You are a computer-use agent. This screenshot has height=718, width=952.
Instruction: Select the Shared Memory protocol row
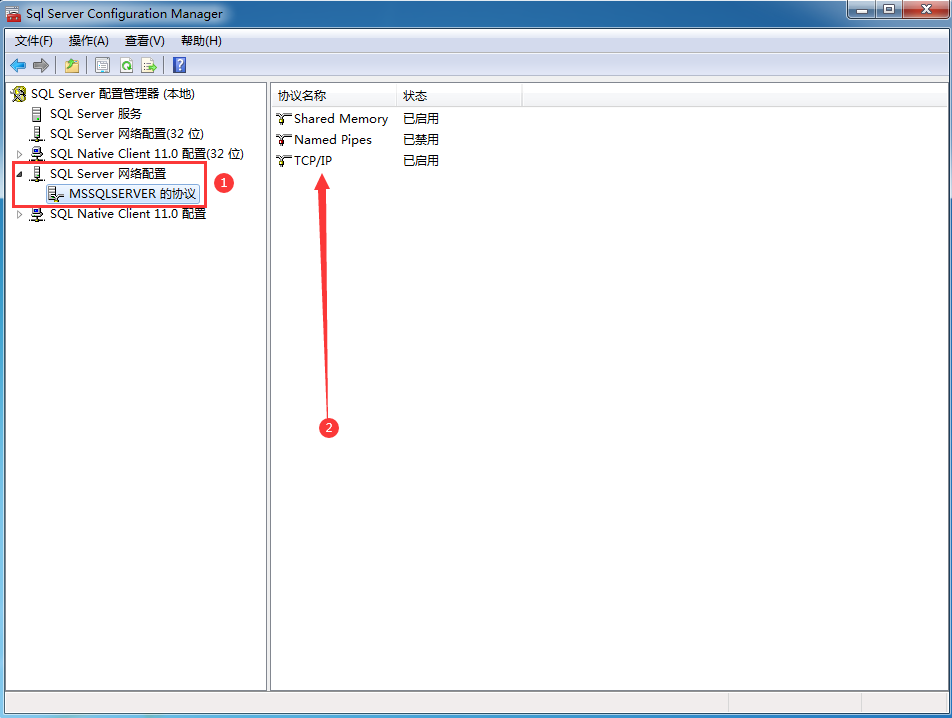341,118
